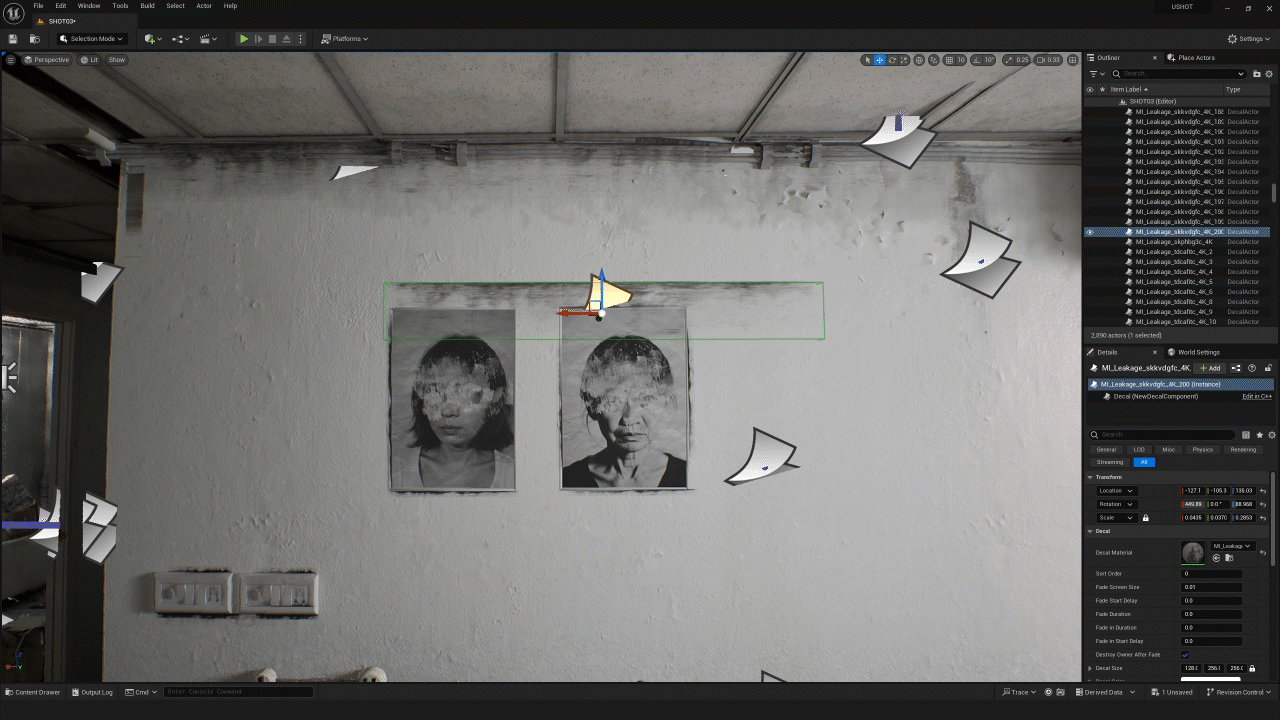Open the Blueprints toolbar menu

pos(181,39)
